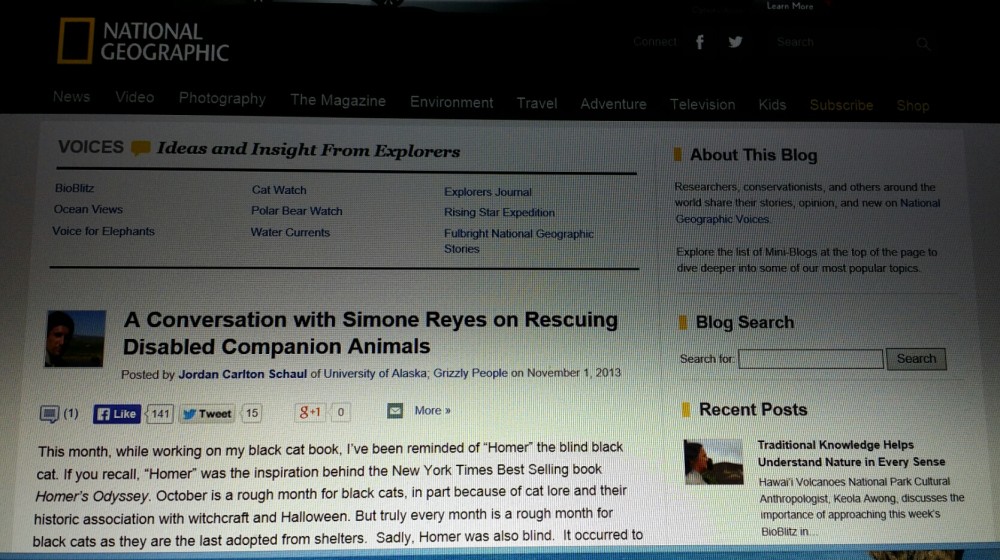Open the Water Currents blog link
The width and height of the screenshot is (1000, 560).
pos(290,233)
